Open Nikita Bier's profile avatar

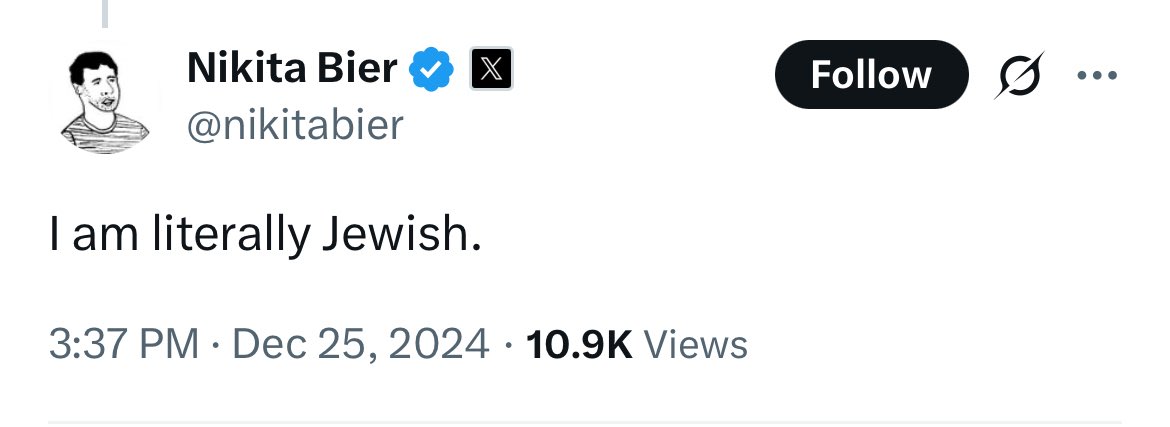tap(103, 100)
